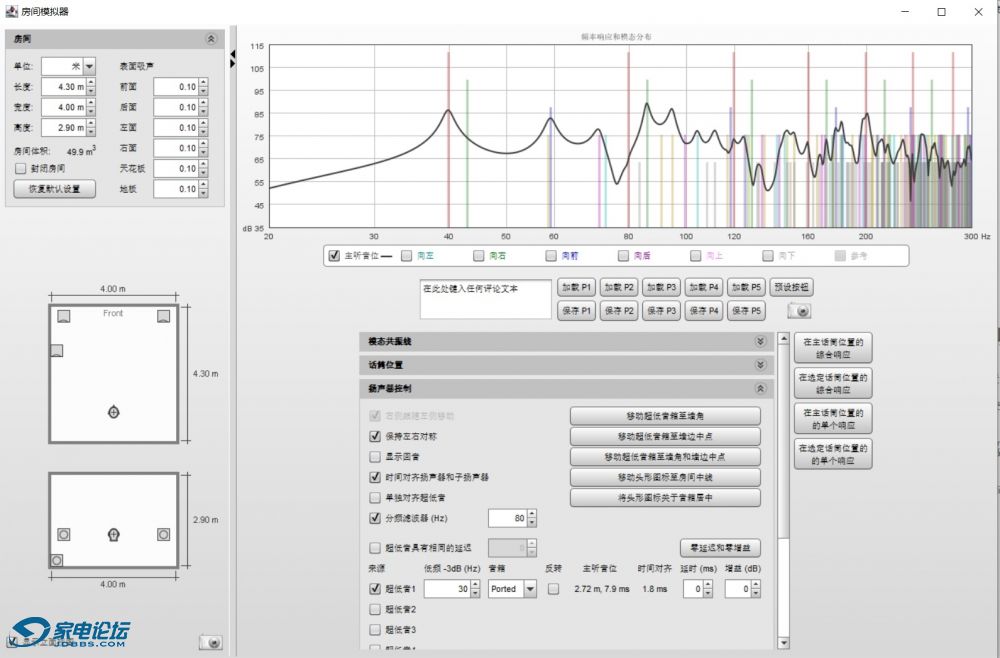The image size is (1000, 658).
Task: Enable 单独对齐超低音 checkbox
Action: click(375, 497)
